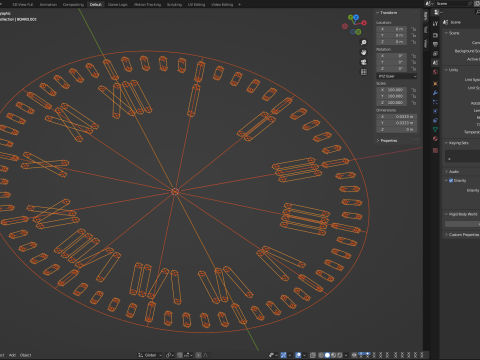480x360 pixels.
Task: Open the Active Tool properties tab icon
Action: [435, 24]
